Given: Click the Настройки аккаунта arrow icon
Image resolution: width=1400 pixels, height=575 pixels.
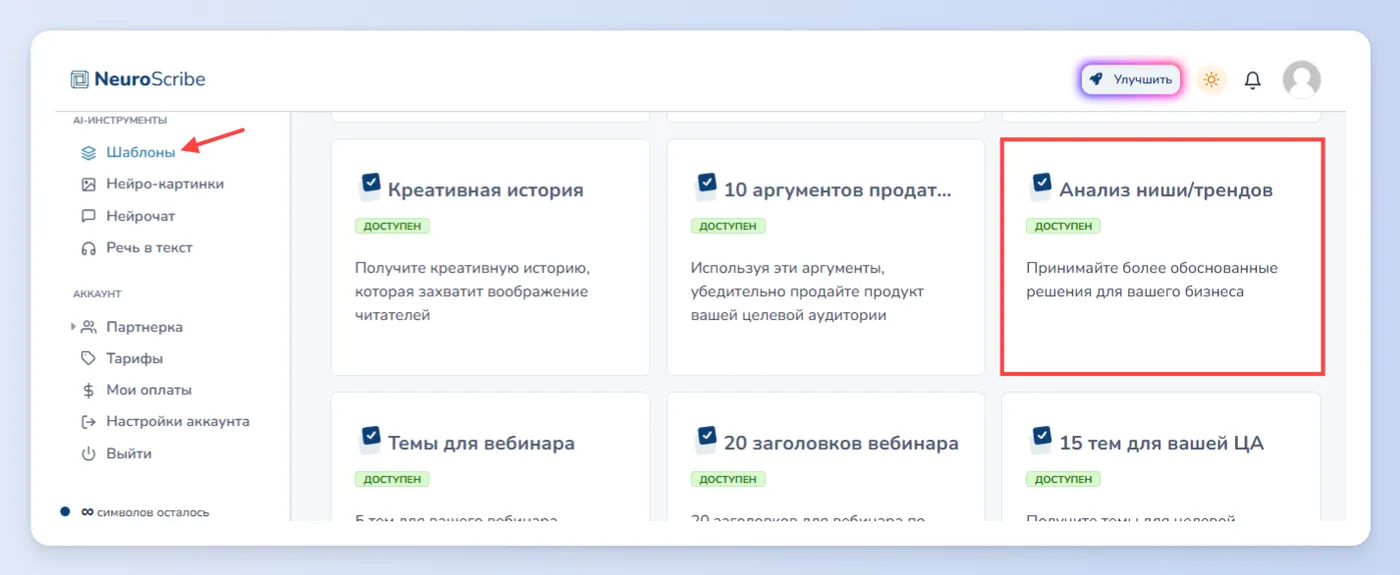Looking at the screenshot, I should click(88, 422).
